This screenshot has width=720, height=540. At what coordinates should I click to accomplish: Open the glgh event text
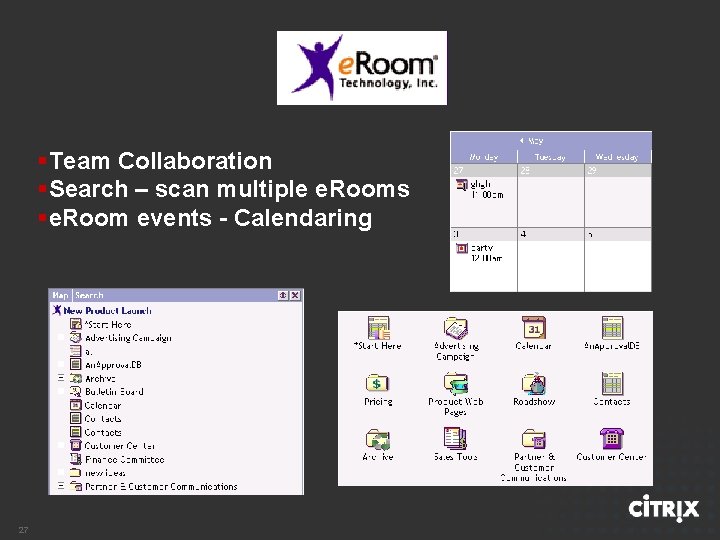pos(487,190)
